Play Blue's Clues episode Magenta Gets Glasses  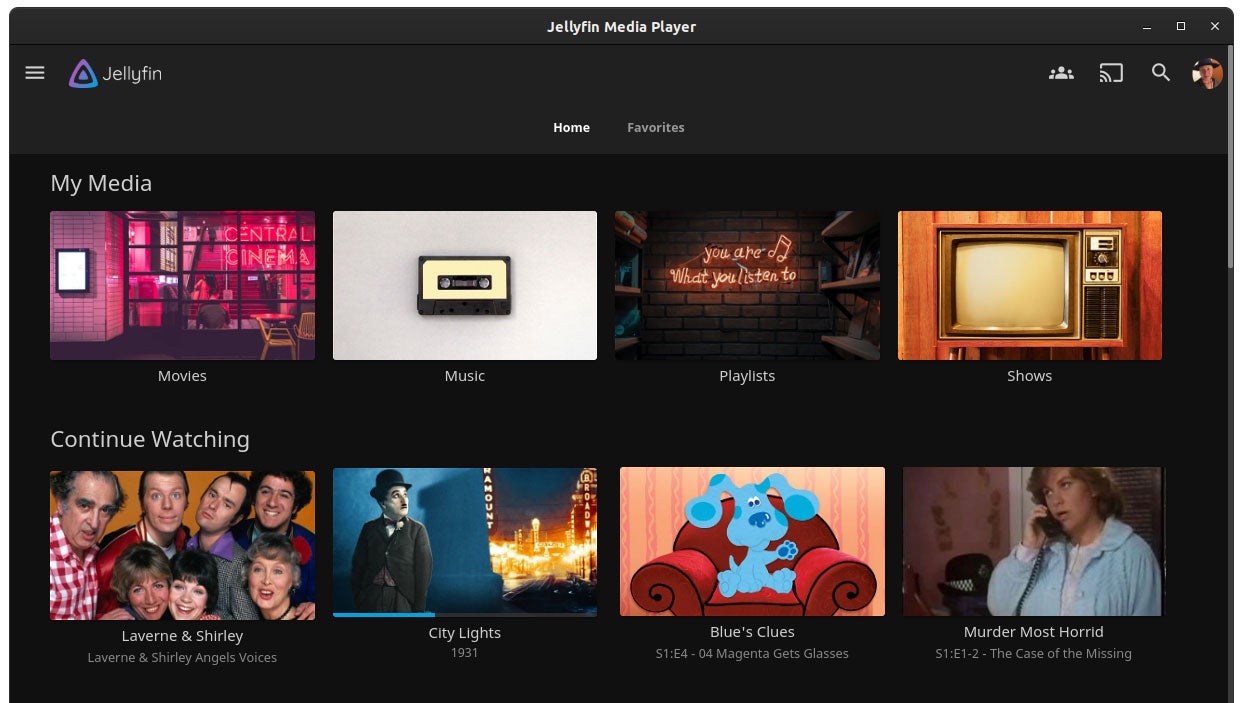(752, 541)
